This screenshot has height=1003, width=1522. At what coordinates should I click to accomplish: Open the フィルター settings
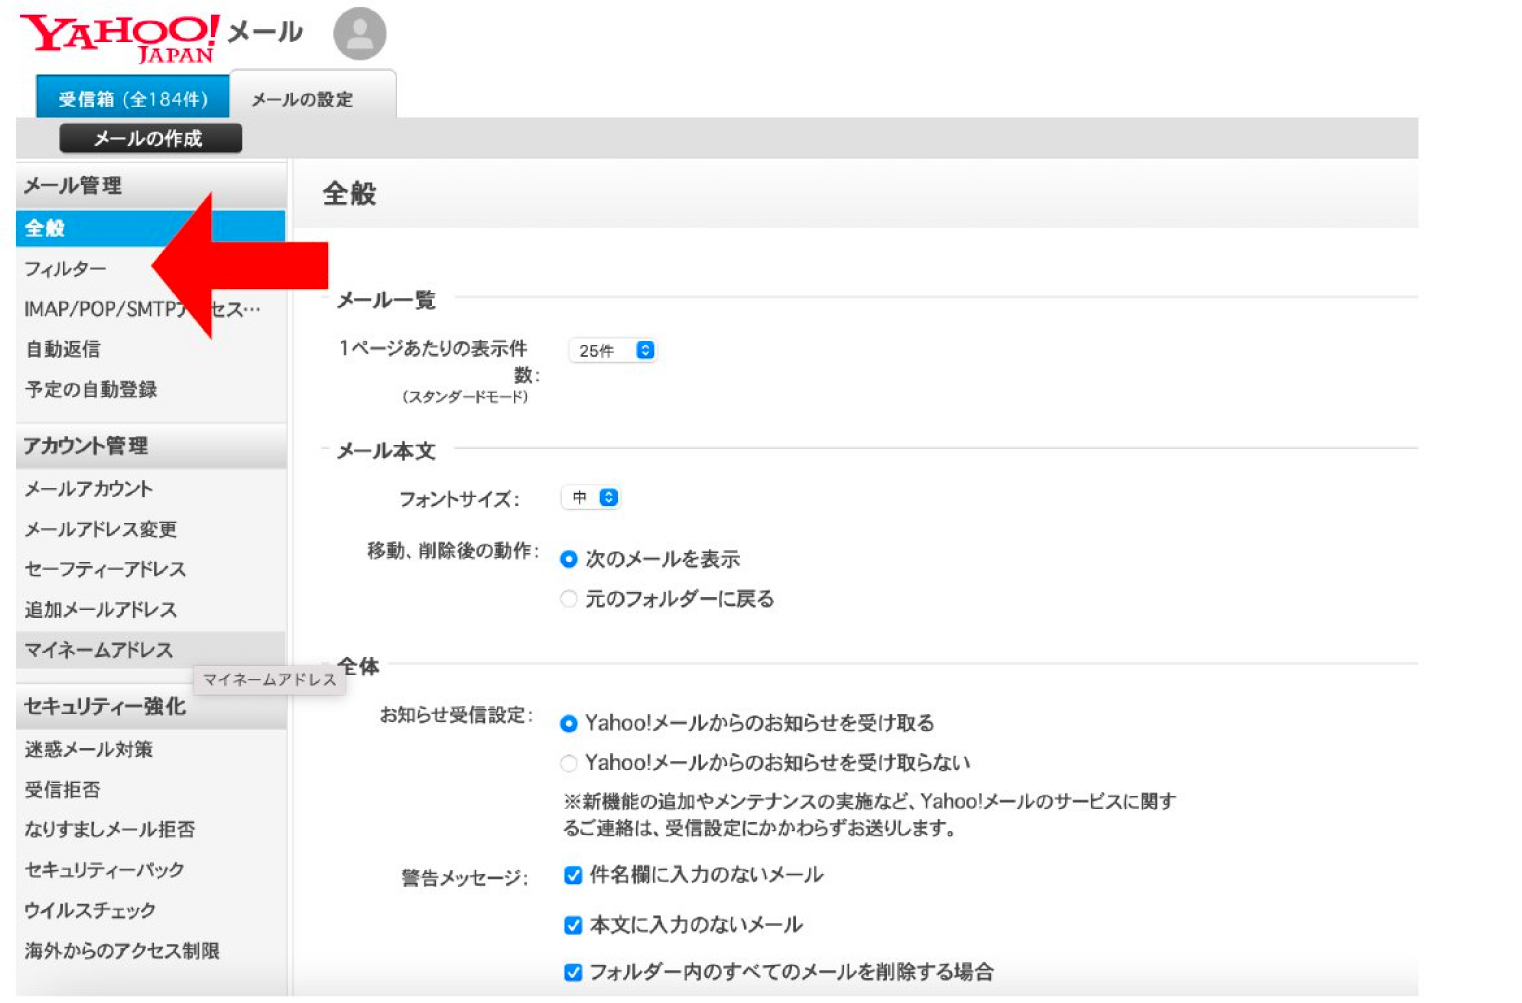[x=66, y=269]
